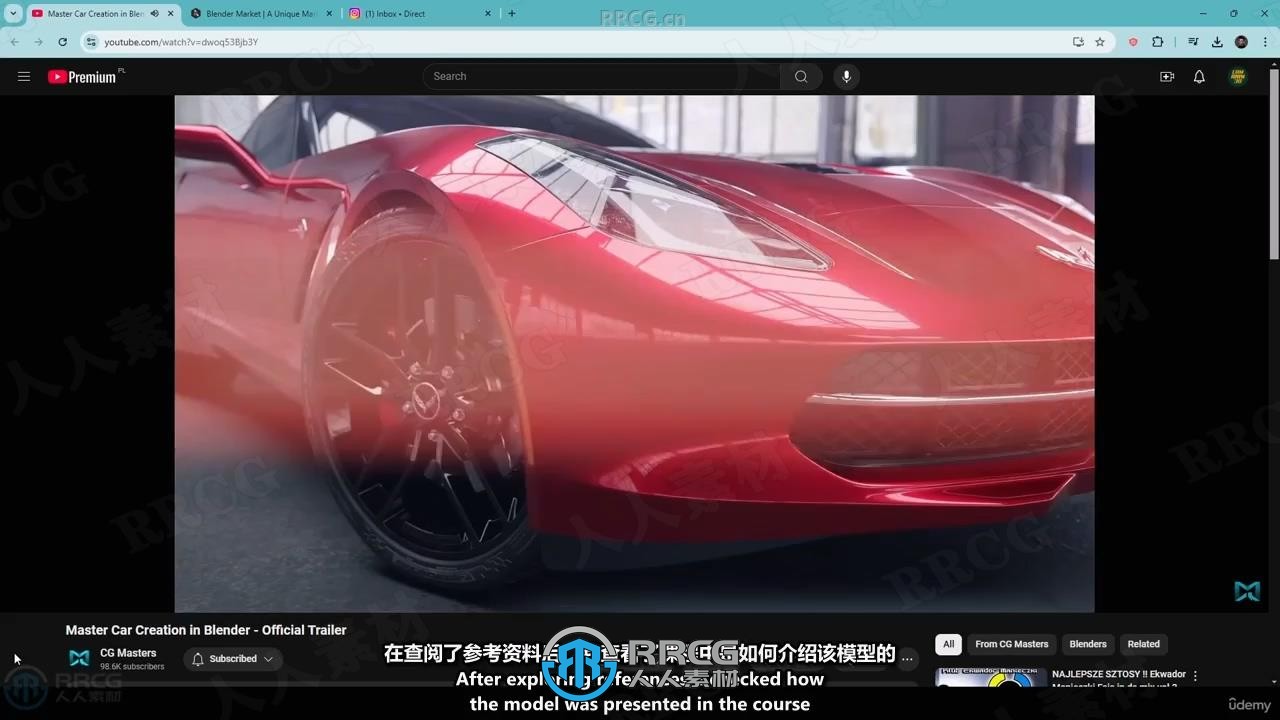
Task: Open the Chrome profile avatar
Action: (x=1241, y=42)
